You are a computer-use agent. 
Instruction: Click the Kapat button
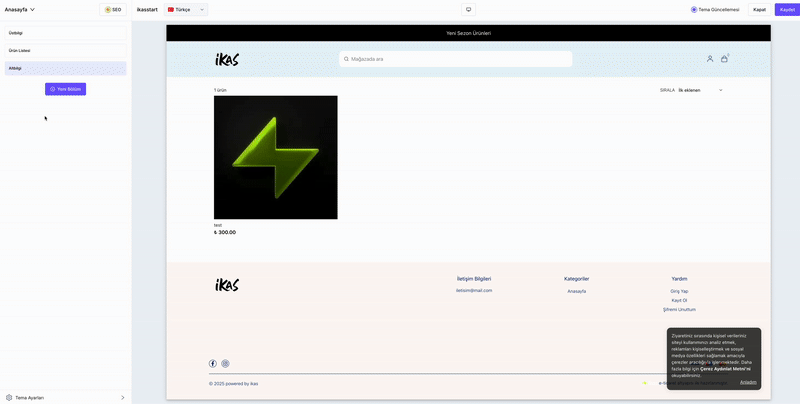(759, 9)
